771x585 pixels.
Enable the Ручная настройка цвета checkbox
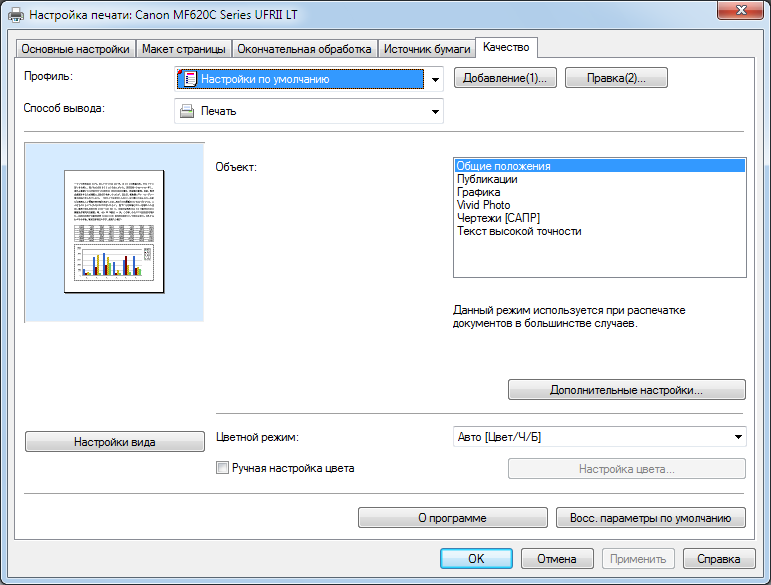coord(222,468)
